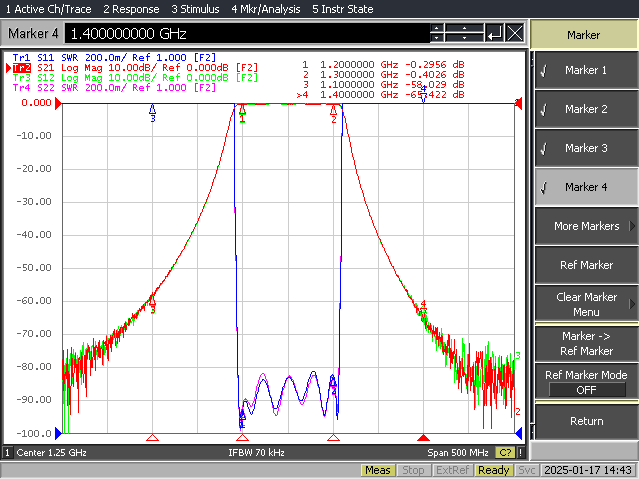Click the Marker softkey menu title
This screenshot has height=479, width=639.
pyautogui.click(x=584, y=35)
